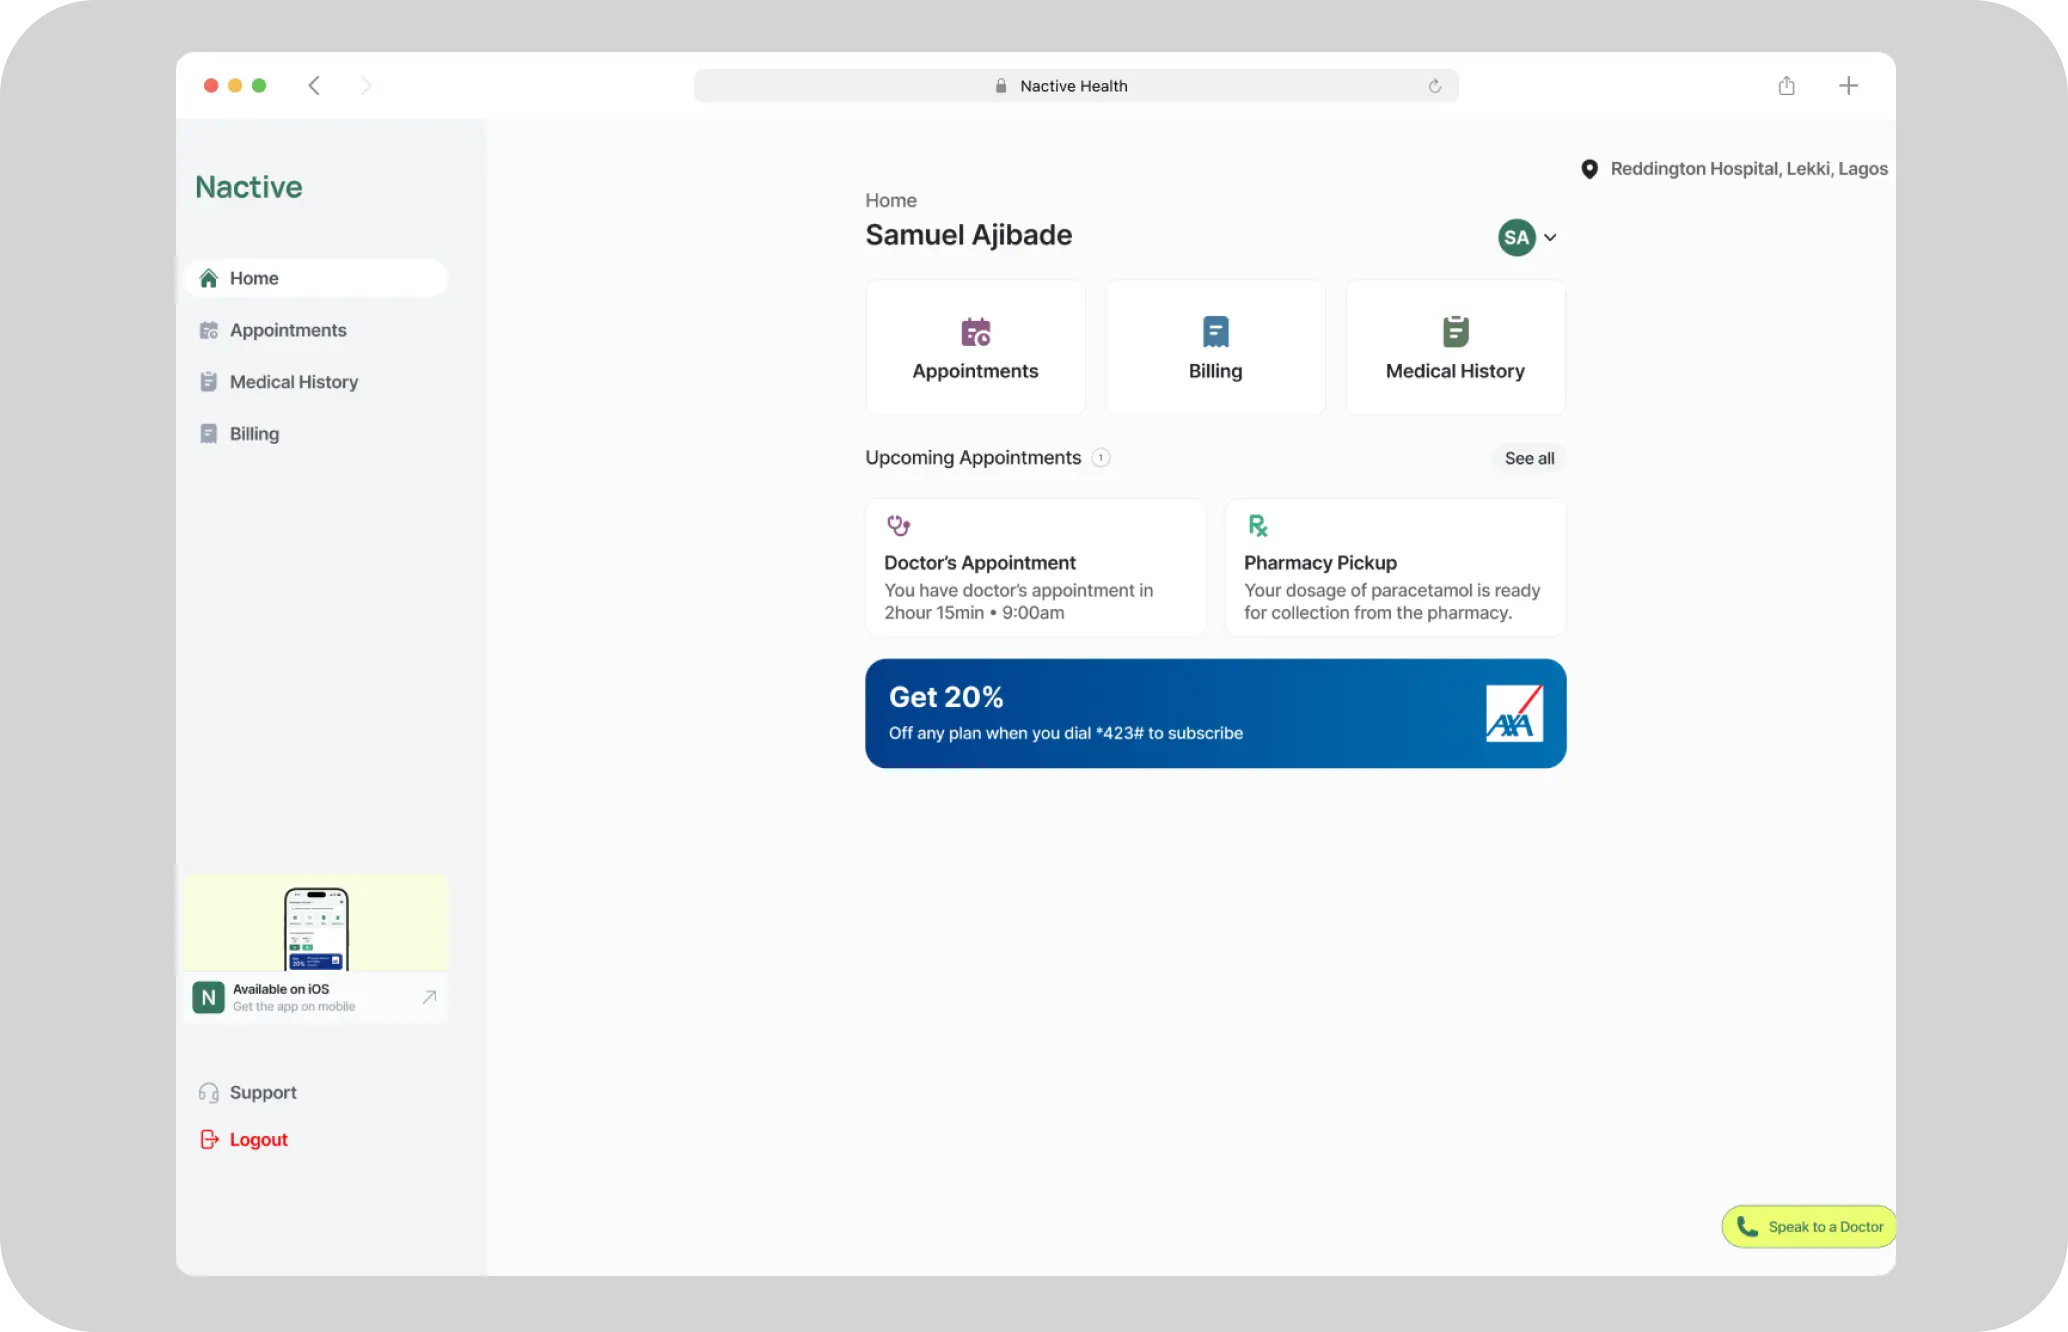Click the upcoming appointments count badge
2068x1332 pixels.
[1101, 458]
